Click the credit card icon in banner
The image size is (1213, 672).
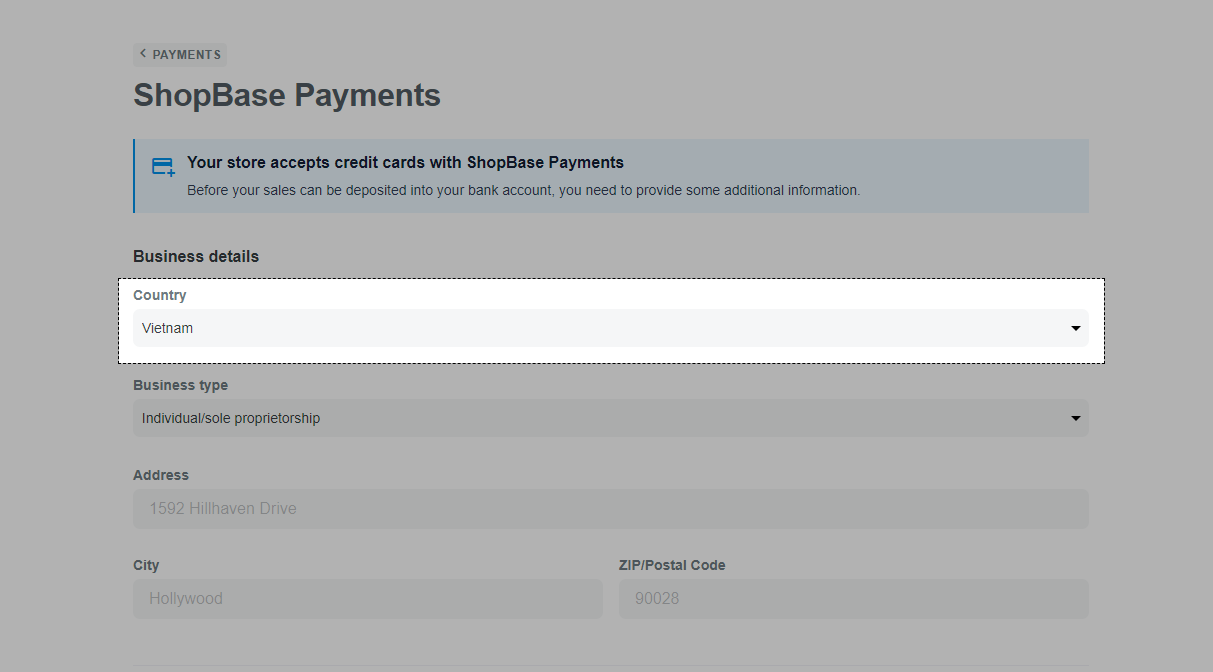point(163,167)
